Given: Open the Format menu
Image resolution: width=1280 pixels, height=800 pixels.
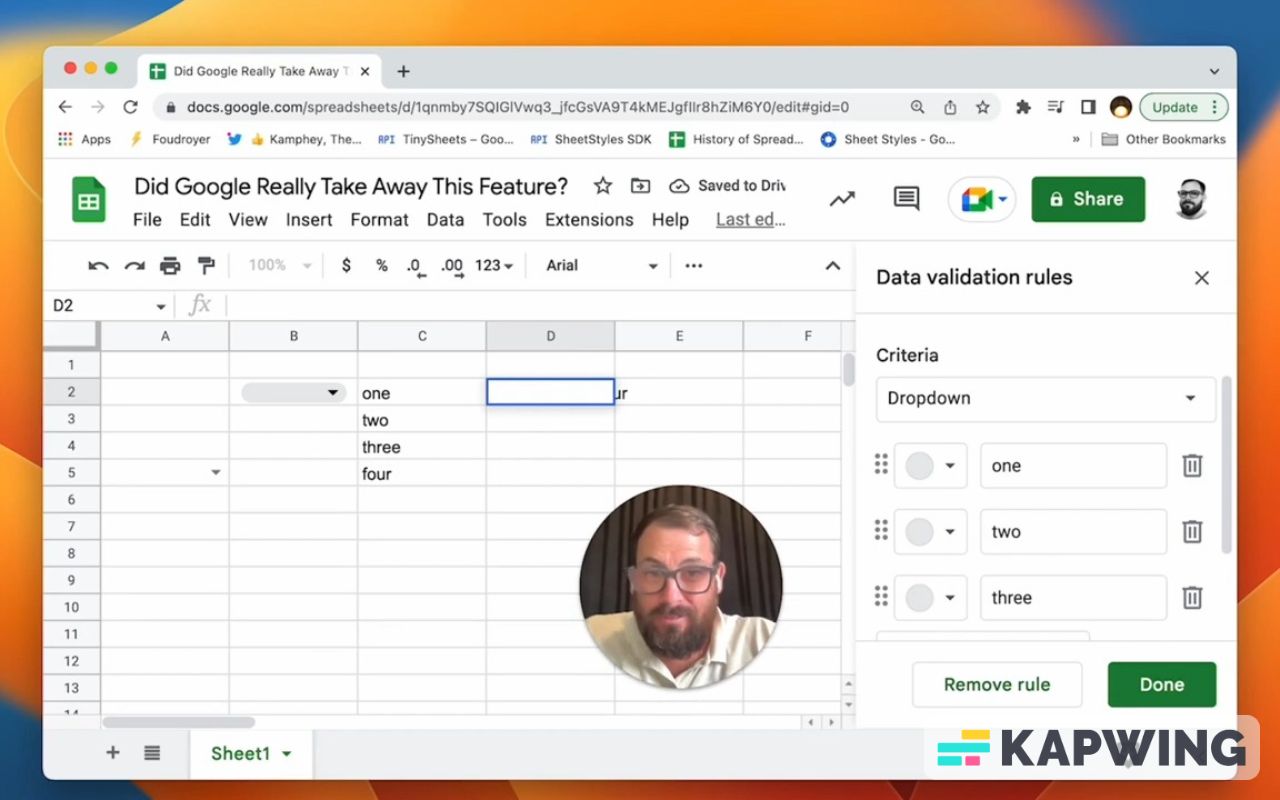Looking at the screenshot, I should [x=379, y=220].
